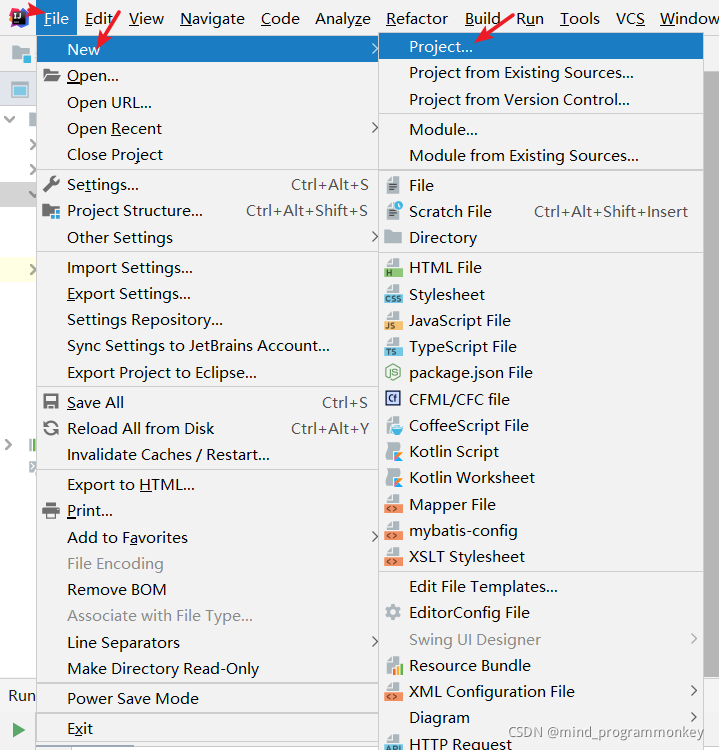Click the File icon in New submenu
The height and width of the screenshot is (750, 719).
tap(393, 185)
